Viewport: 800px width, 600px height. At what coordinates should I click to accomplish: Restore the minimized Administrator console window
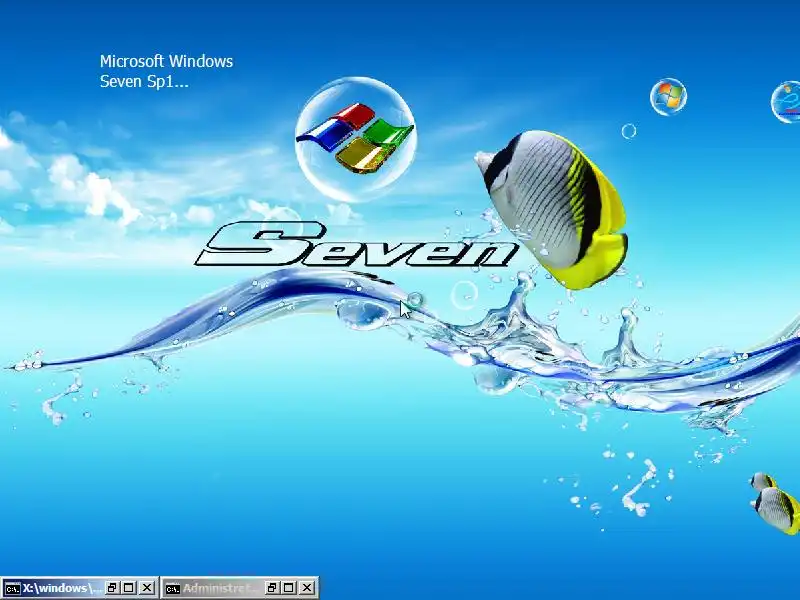pos(272,588)
